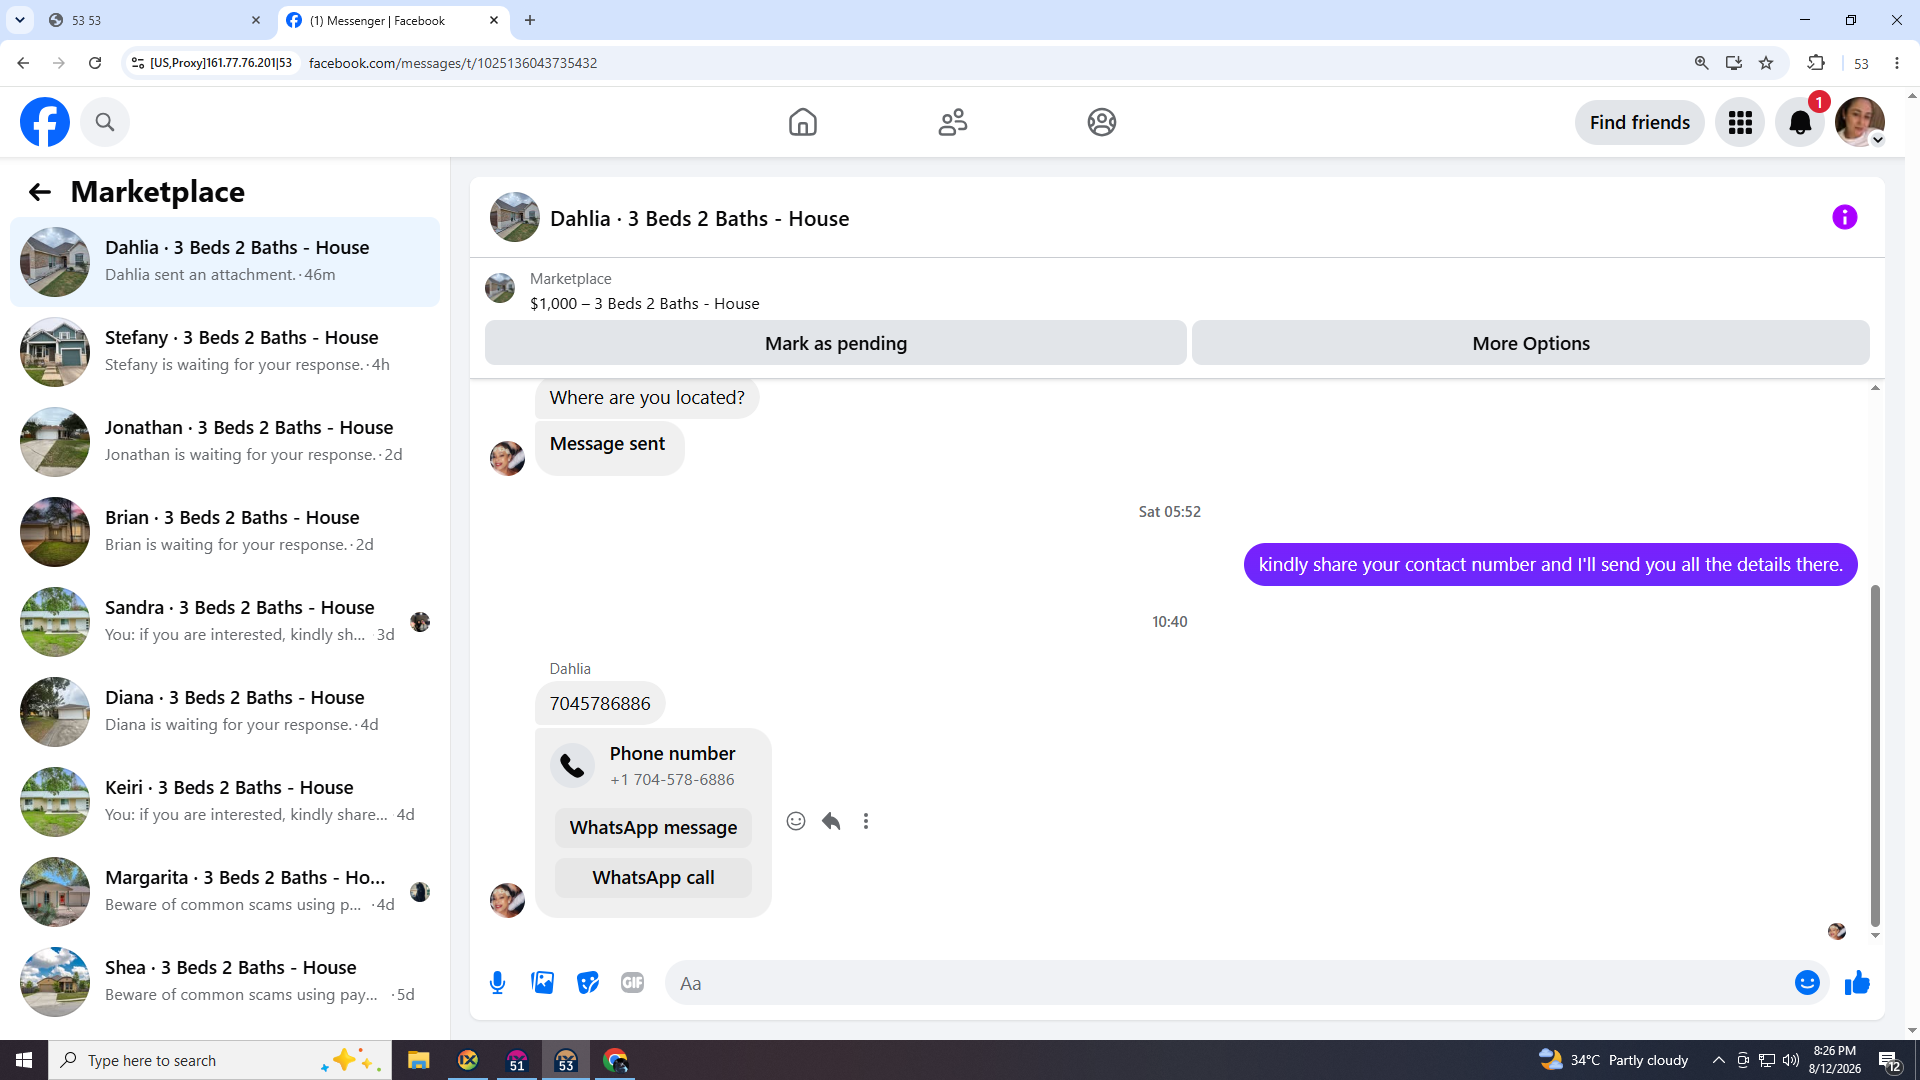The image size is (1920, 1080).
Task: Open Dahlia's listing thumbnail in chat header
Action: click(x=515, y=217)
